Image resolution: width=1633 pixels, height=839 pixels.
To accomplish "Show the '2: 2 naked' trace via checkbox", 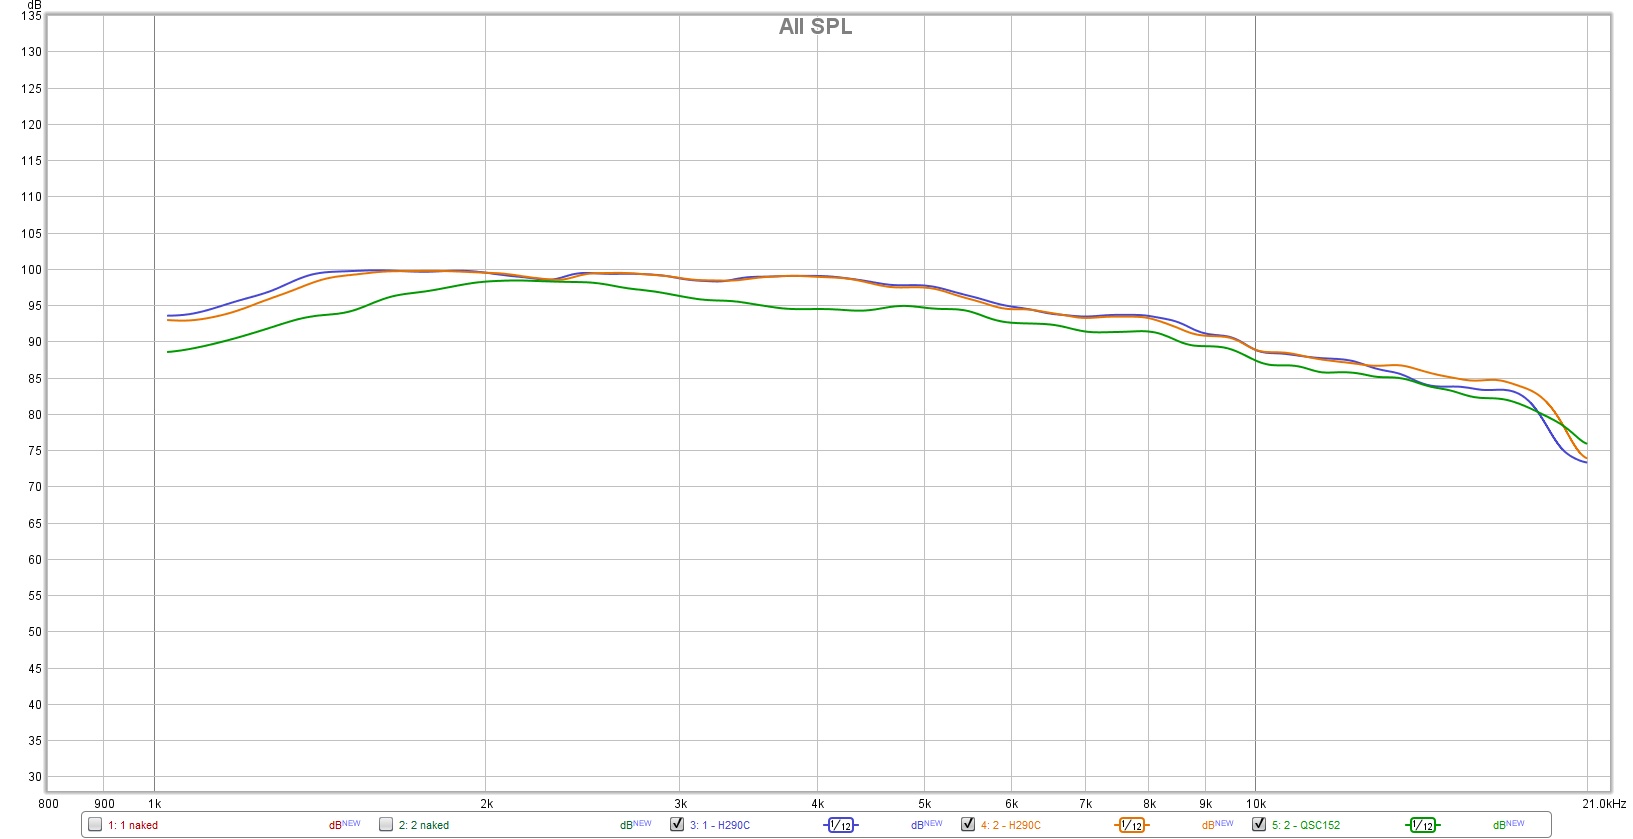I will pyautogui.click(x=386, y=825).
